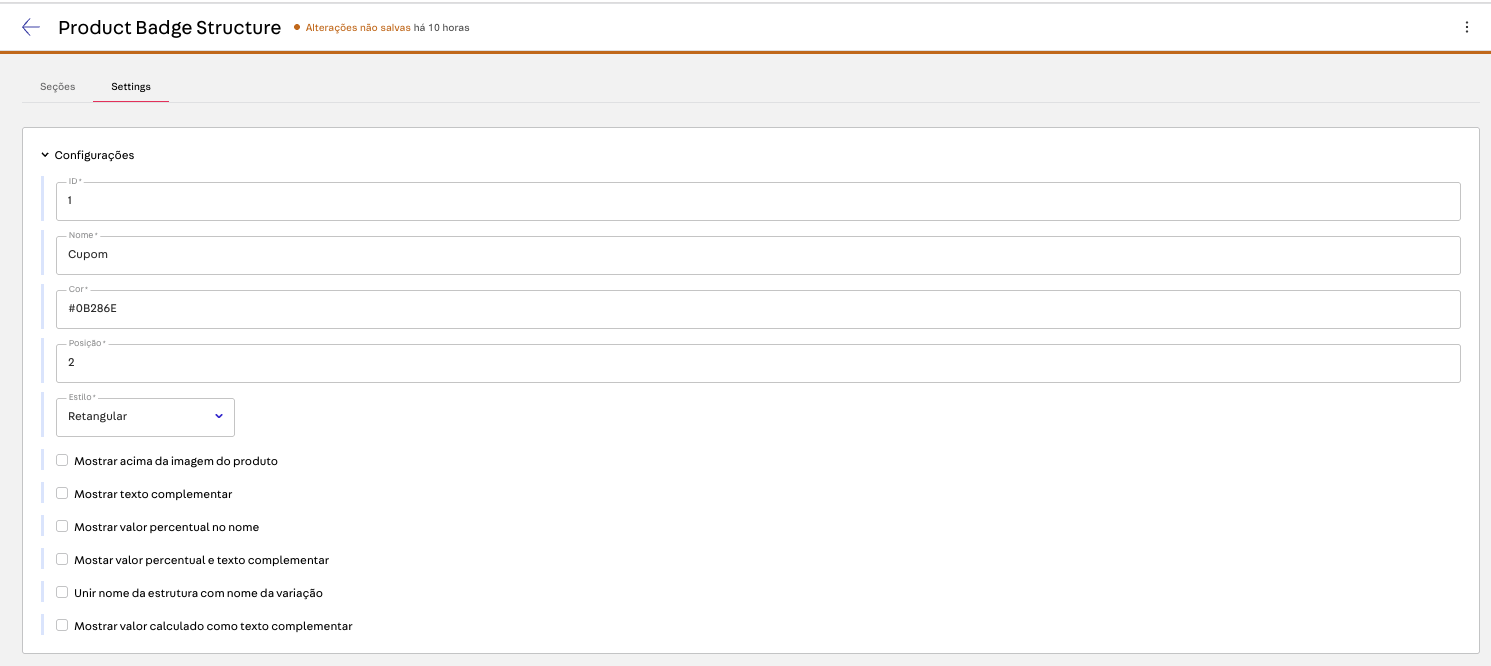Image resolution: width=1491 pixels, height=666 pixels.
Task: Open the three-dot options menu
Action: click(1466, 28)
